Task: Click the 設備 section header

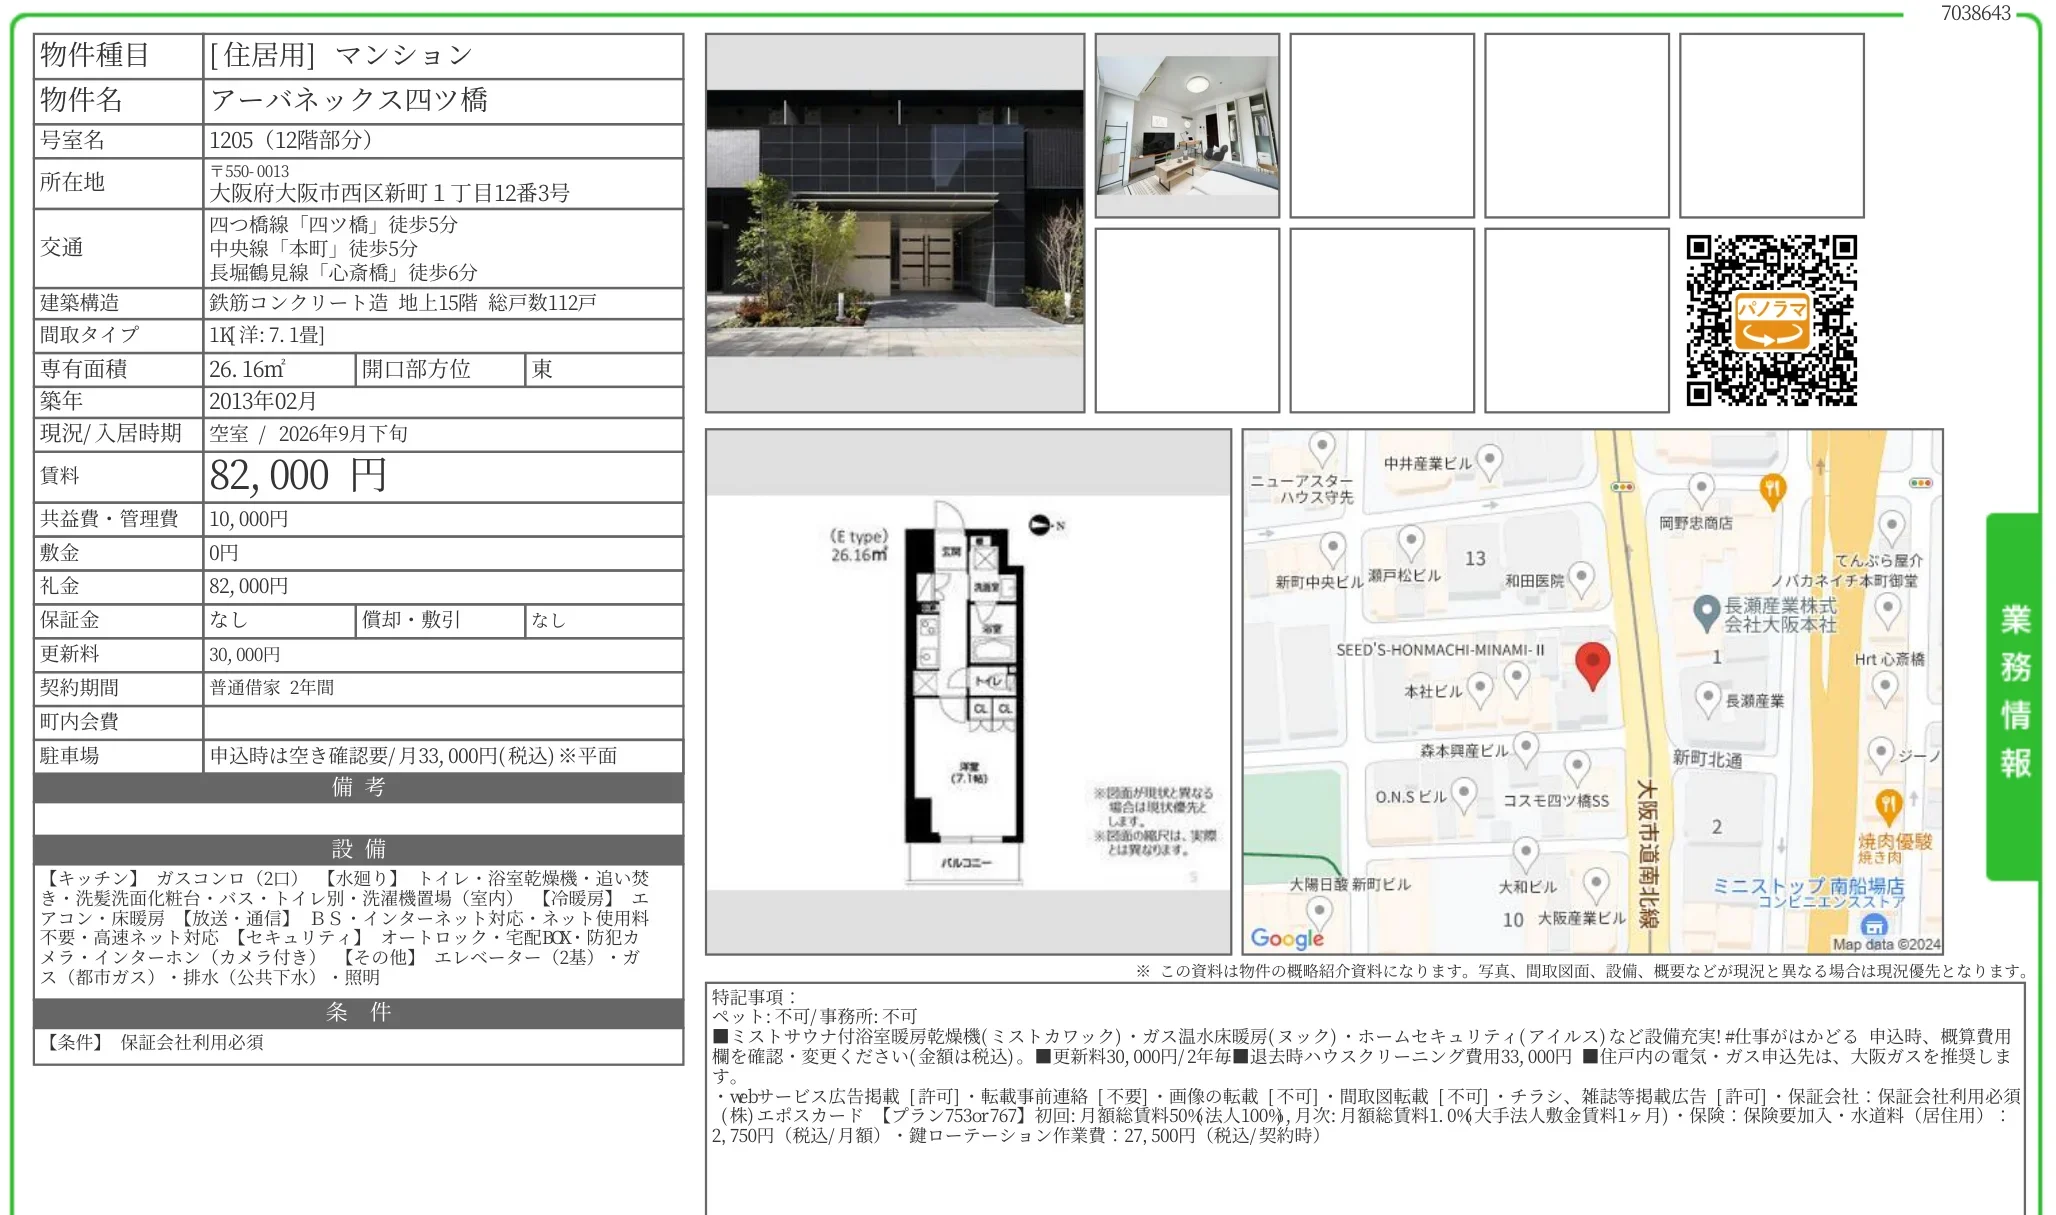Action: pyautogui.click(x=359, y=850)
